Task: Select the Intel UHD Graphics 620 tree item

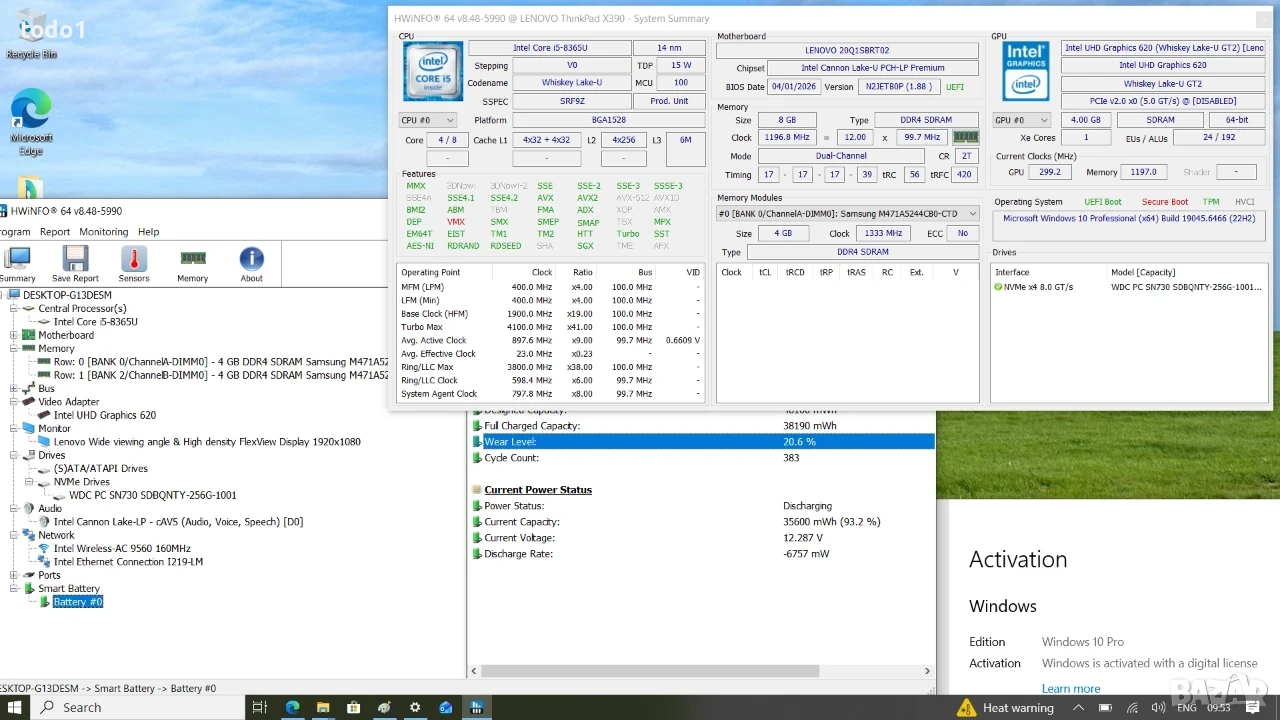Action: pyautogui.click(x=104, y=415)
